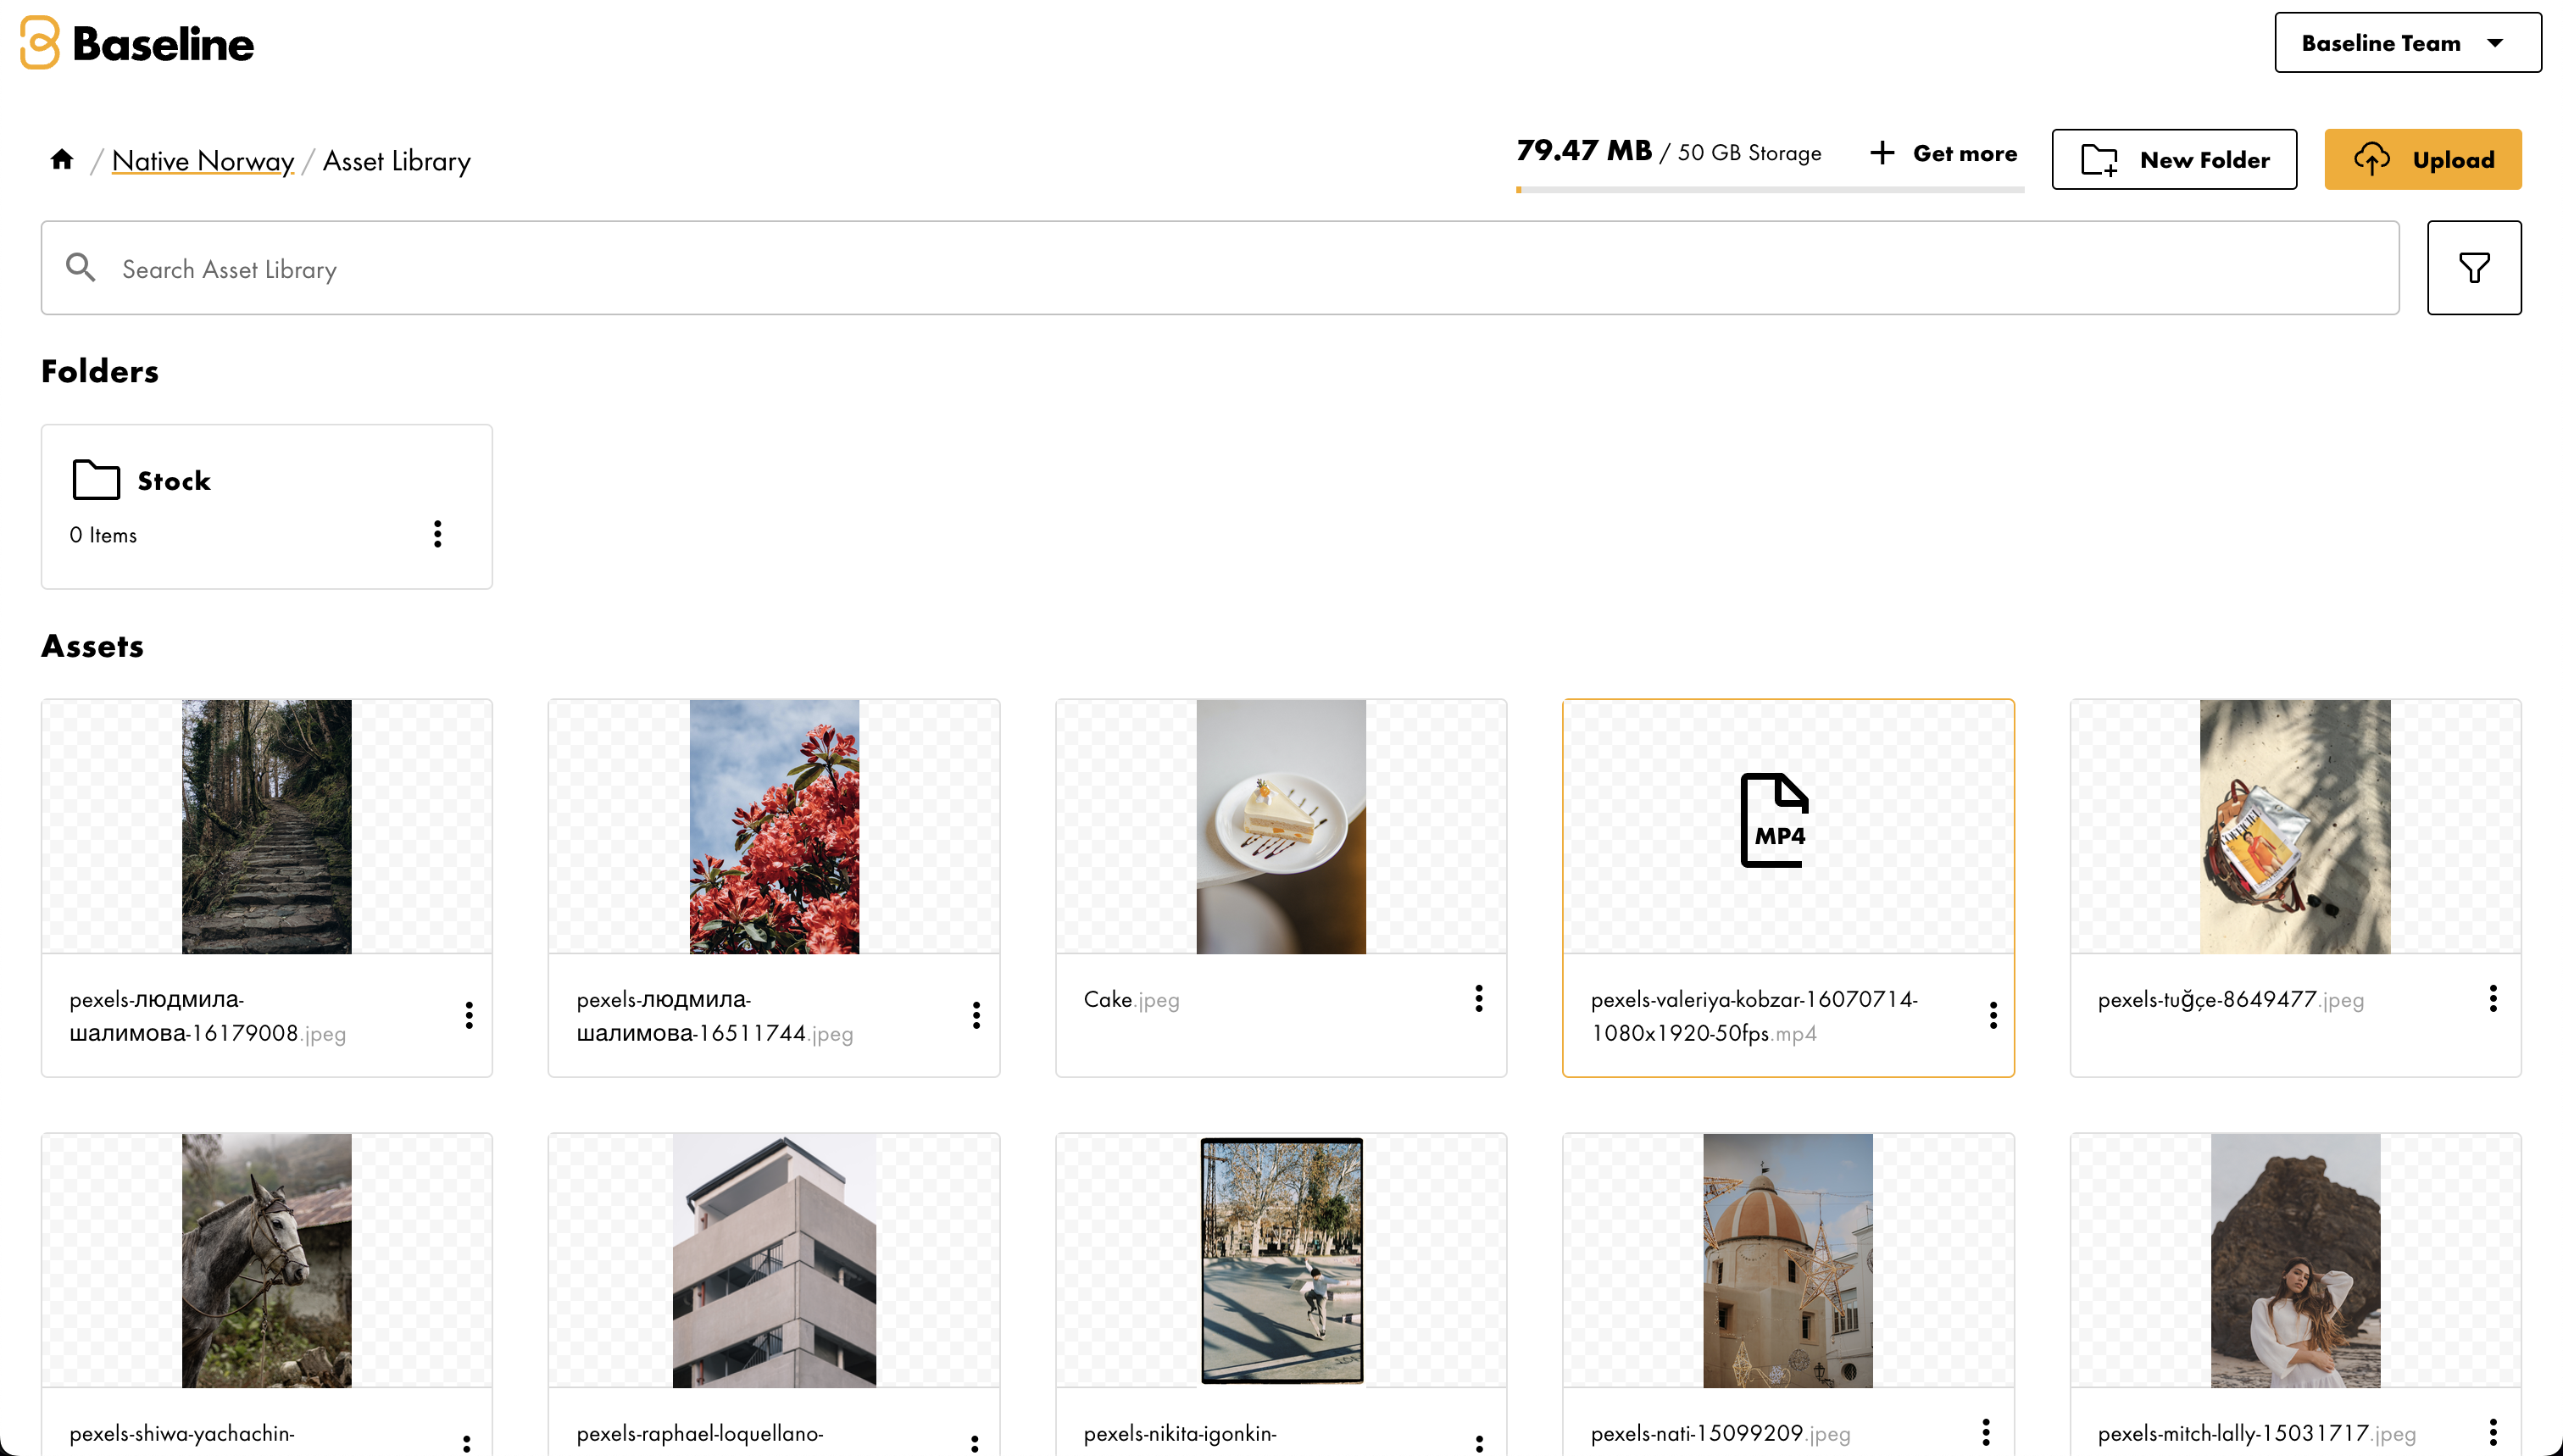Open the filter funnel icon
The height and width of the screenshot is (1456, 2563).
[x=2474, y=267]
